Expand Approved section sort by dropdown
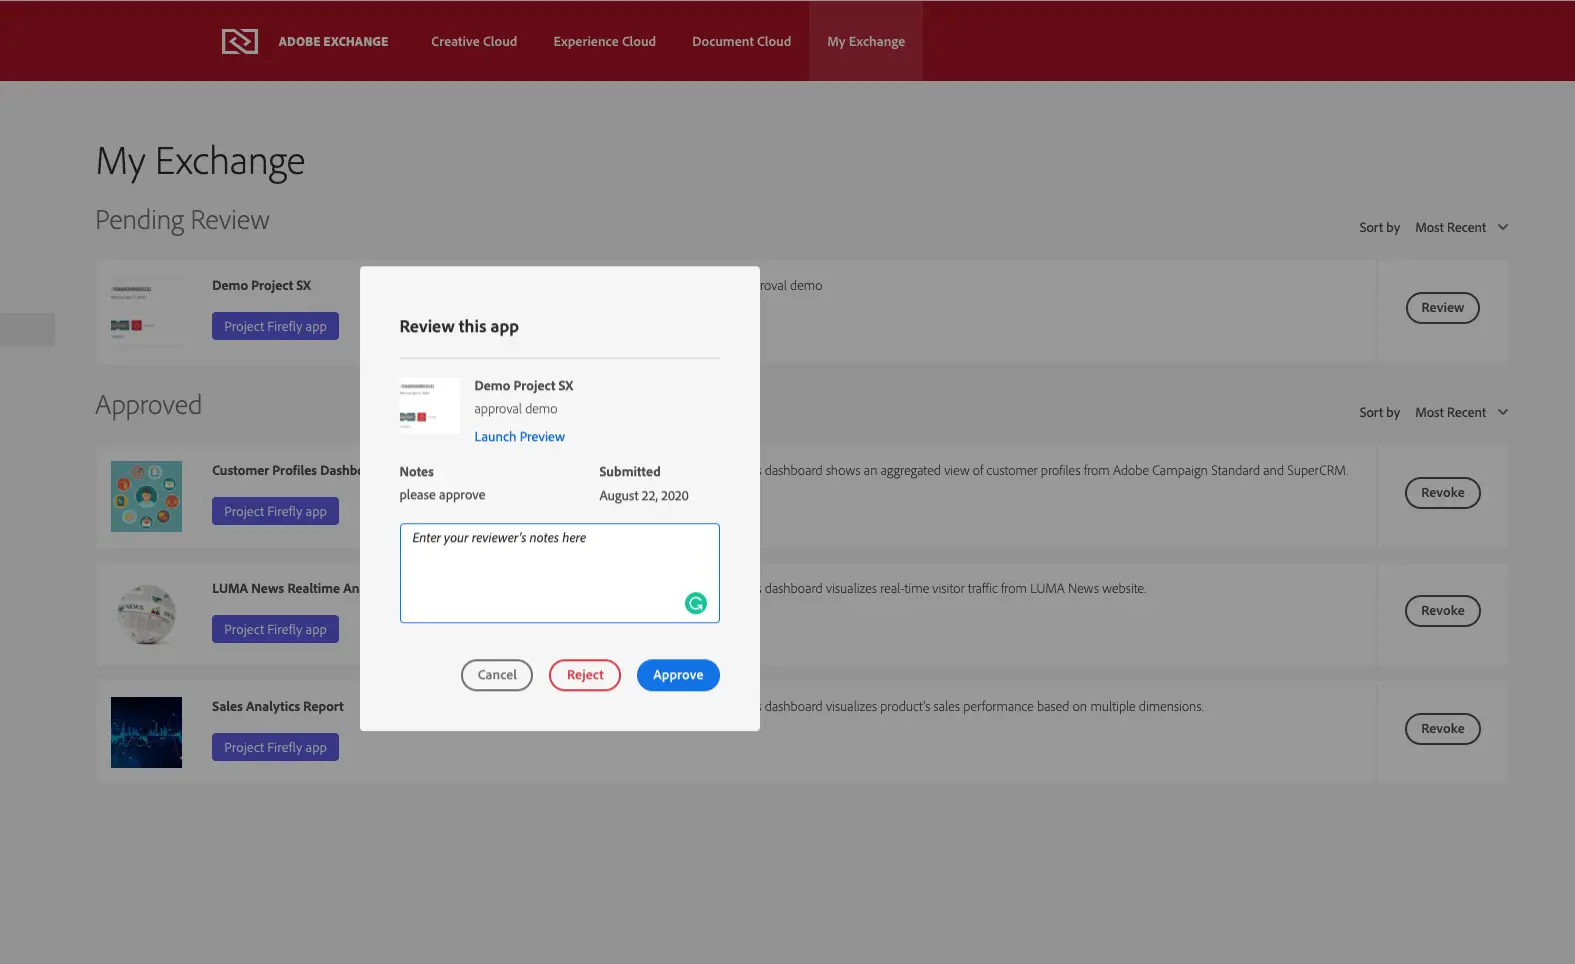The image size is (1575, 964). point(1460,413)
